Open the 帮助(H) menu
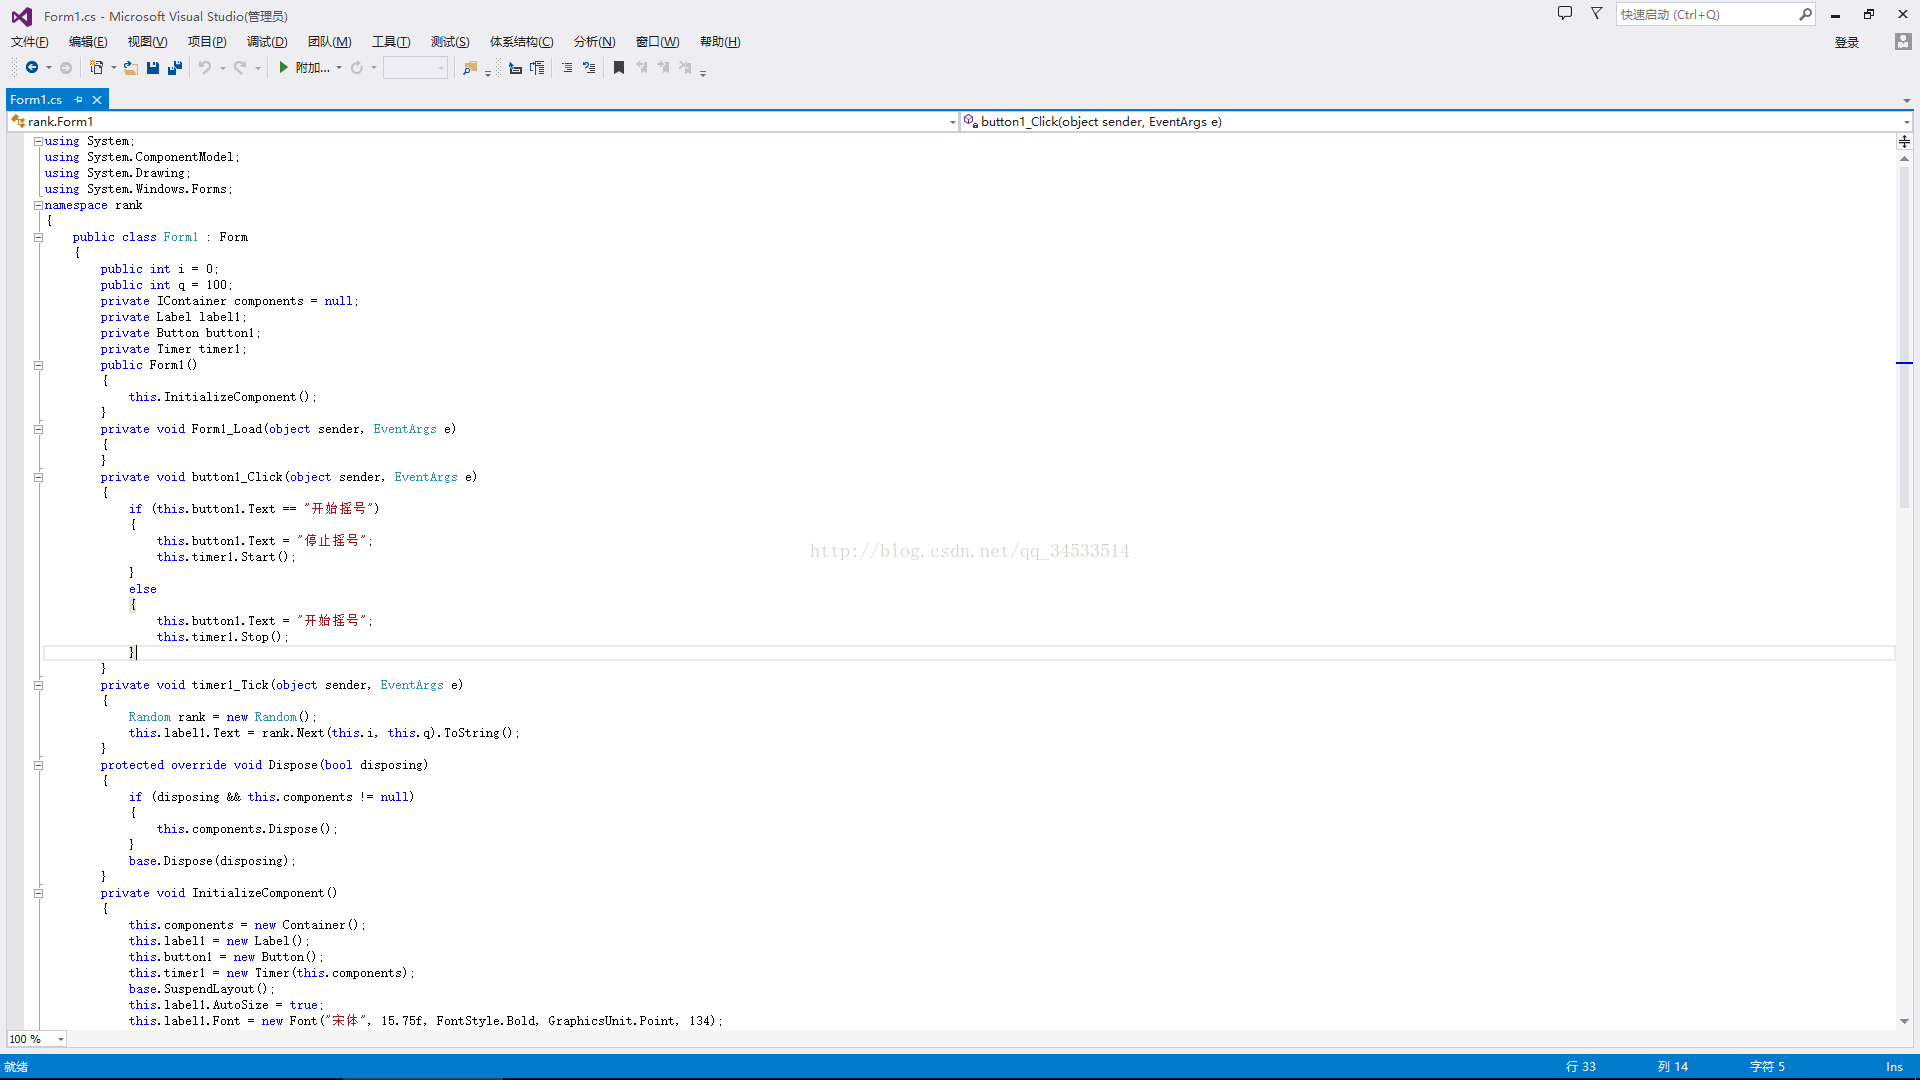Image resolution: width=1920 pixels, height=1080 pixels. (x=720, y=42)
